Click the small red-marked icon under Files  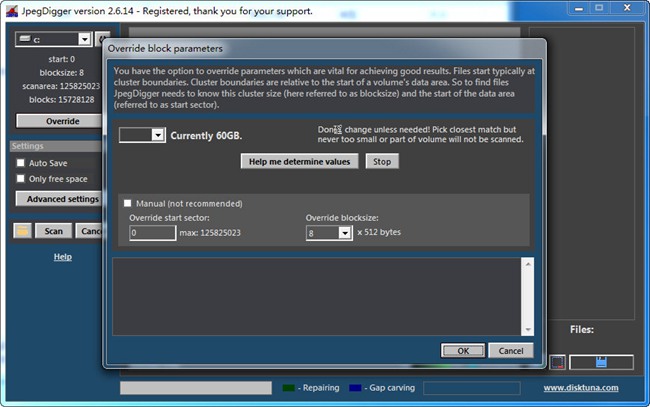558,361
